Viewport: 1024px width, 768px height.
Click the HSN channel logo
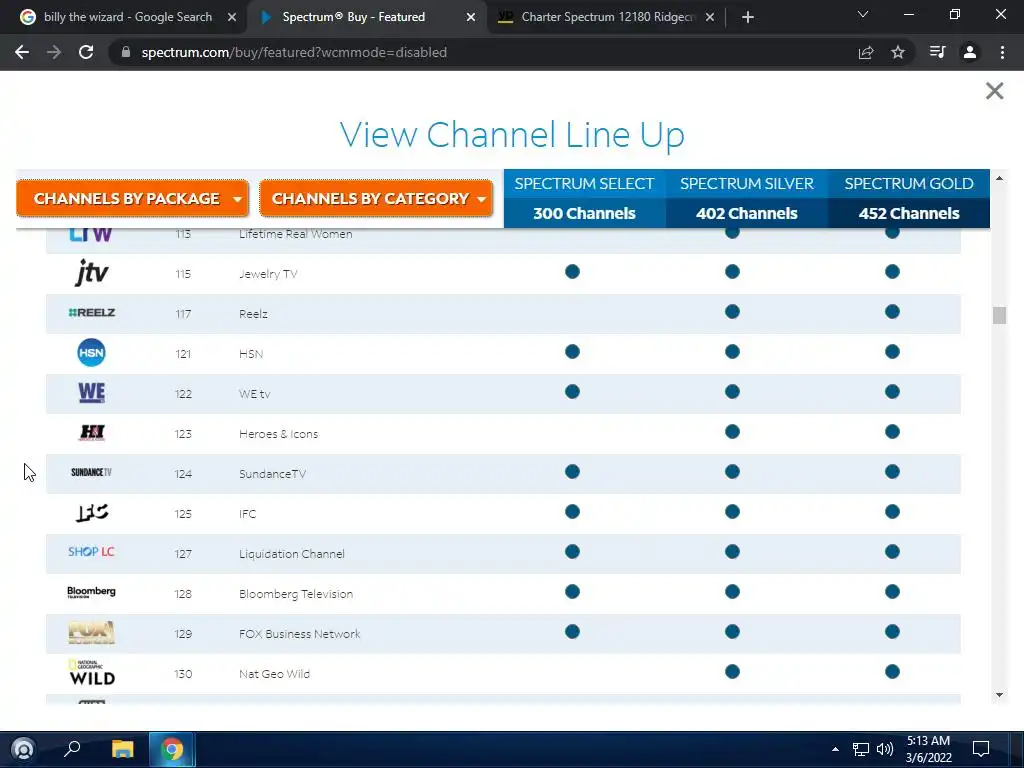pos(91,353)
